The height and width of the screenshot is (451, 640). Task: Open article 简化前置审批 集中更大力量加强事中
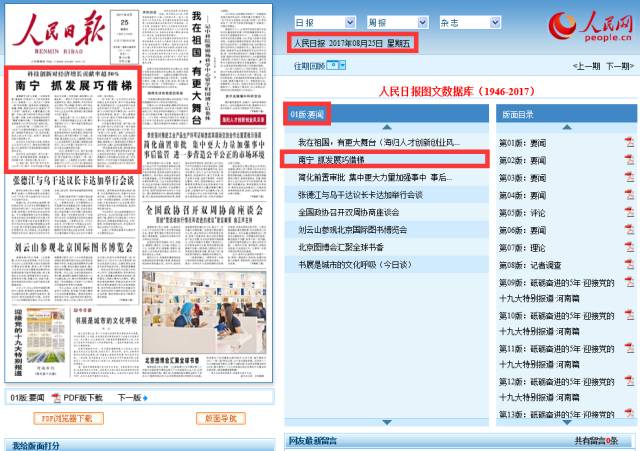tap(375, 178)
